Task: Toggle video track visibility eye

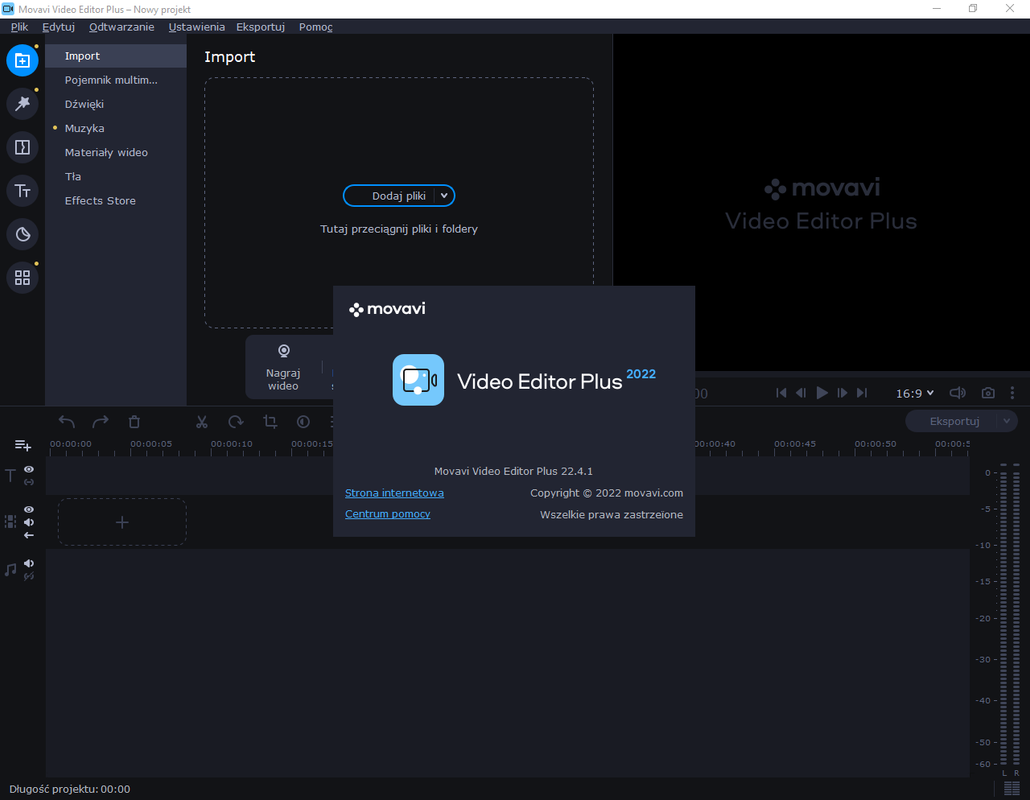Action: point(29,510)
